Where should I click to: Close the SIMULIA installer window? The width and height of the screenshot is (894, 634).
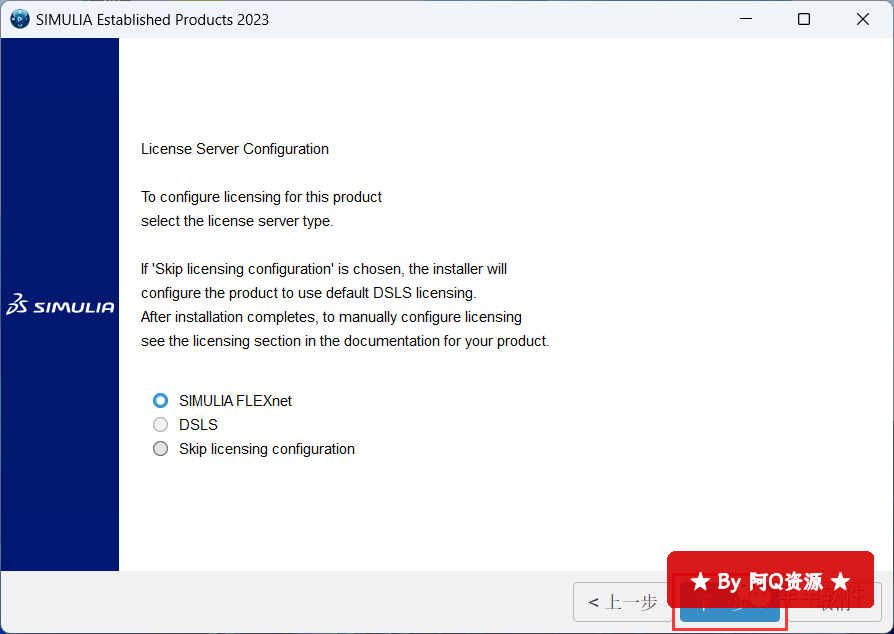coord(863,19)
